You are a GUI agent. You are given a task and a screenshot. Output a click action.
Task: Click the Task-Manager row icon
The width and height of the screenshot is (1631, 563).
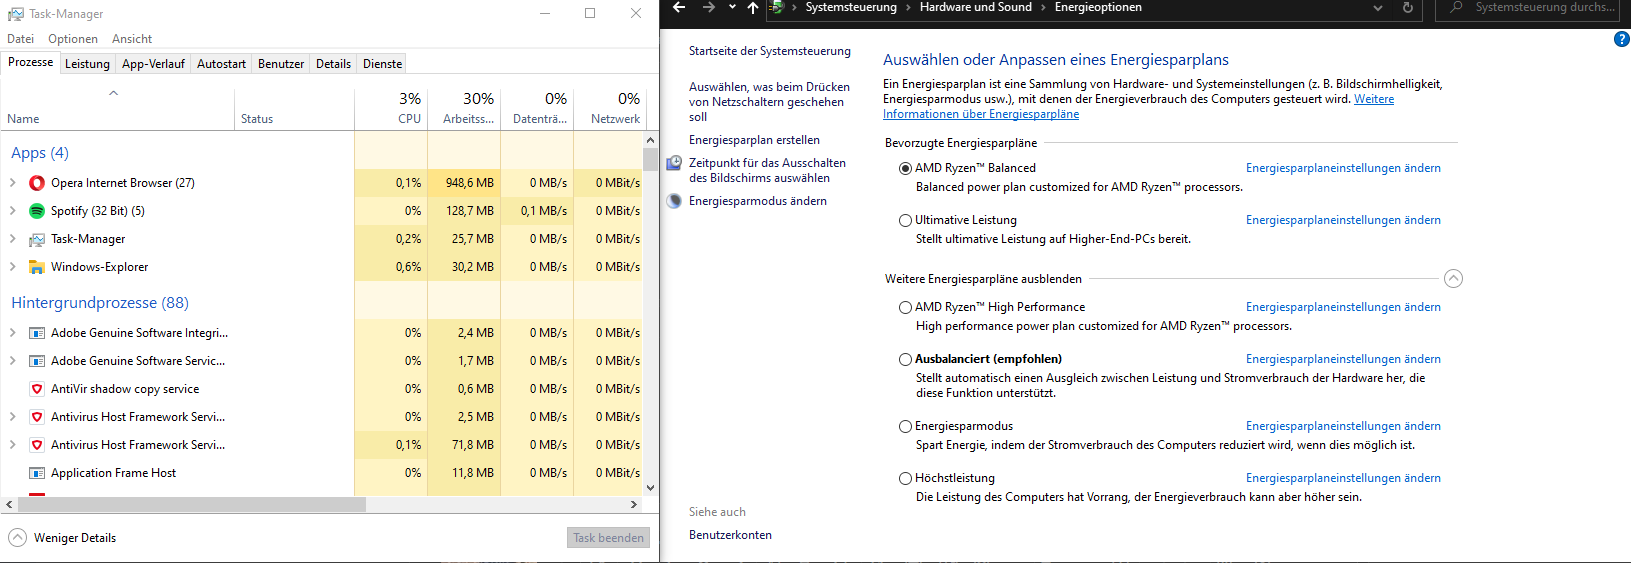point(37,239)
